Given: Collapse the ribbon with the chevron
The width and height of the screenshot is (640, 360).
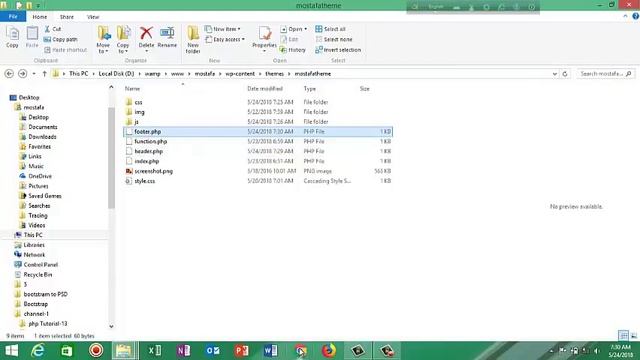Looking at the screenshot, I should pyautogui.click(x=625, y=16).
